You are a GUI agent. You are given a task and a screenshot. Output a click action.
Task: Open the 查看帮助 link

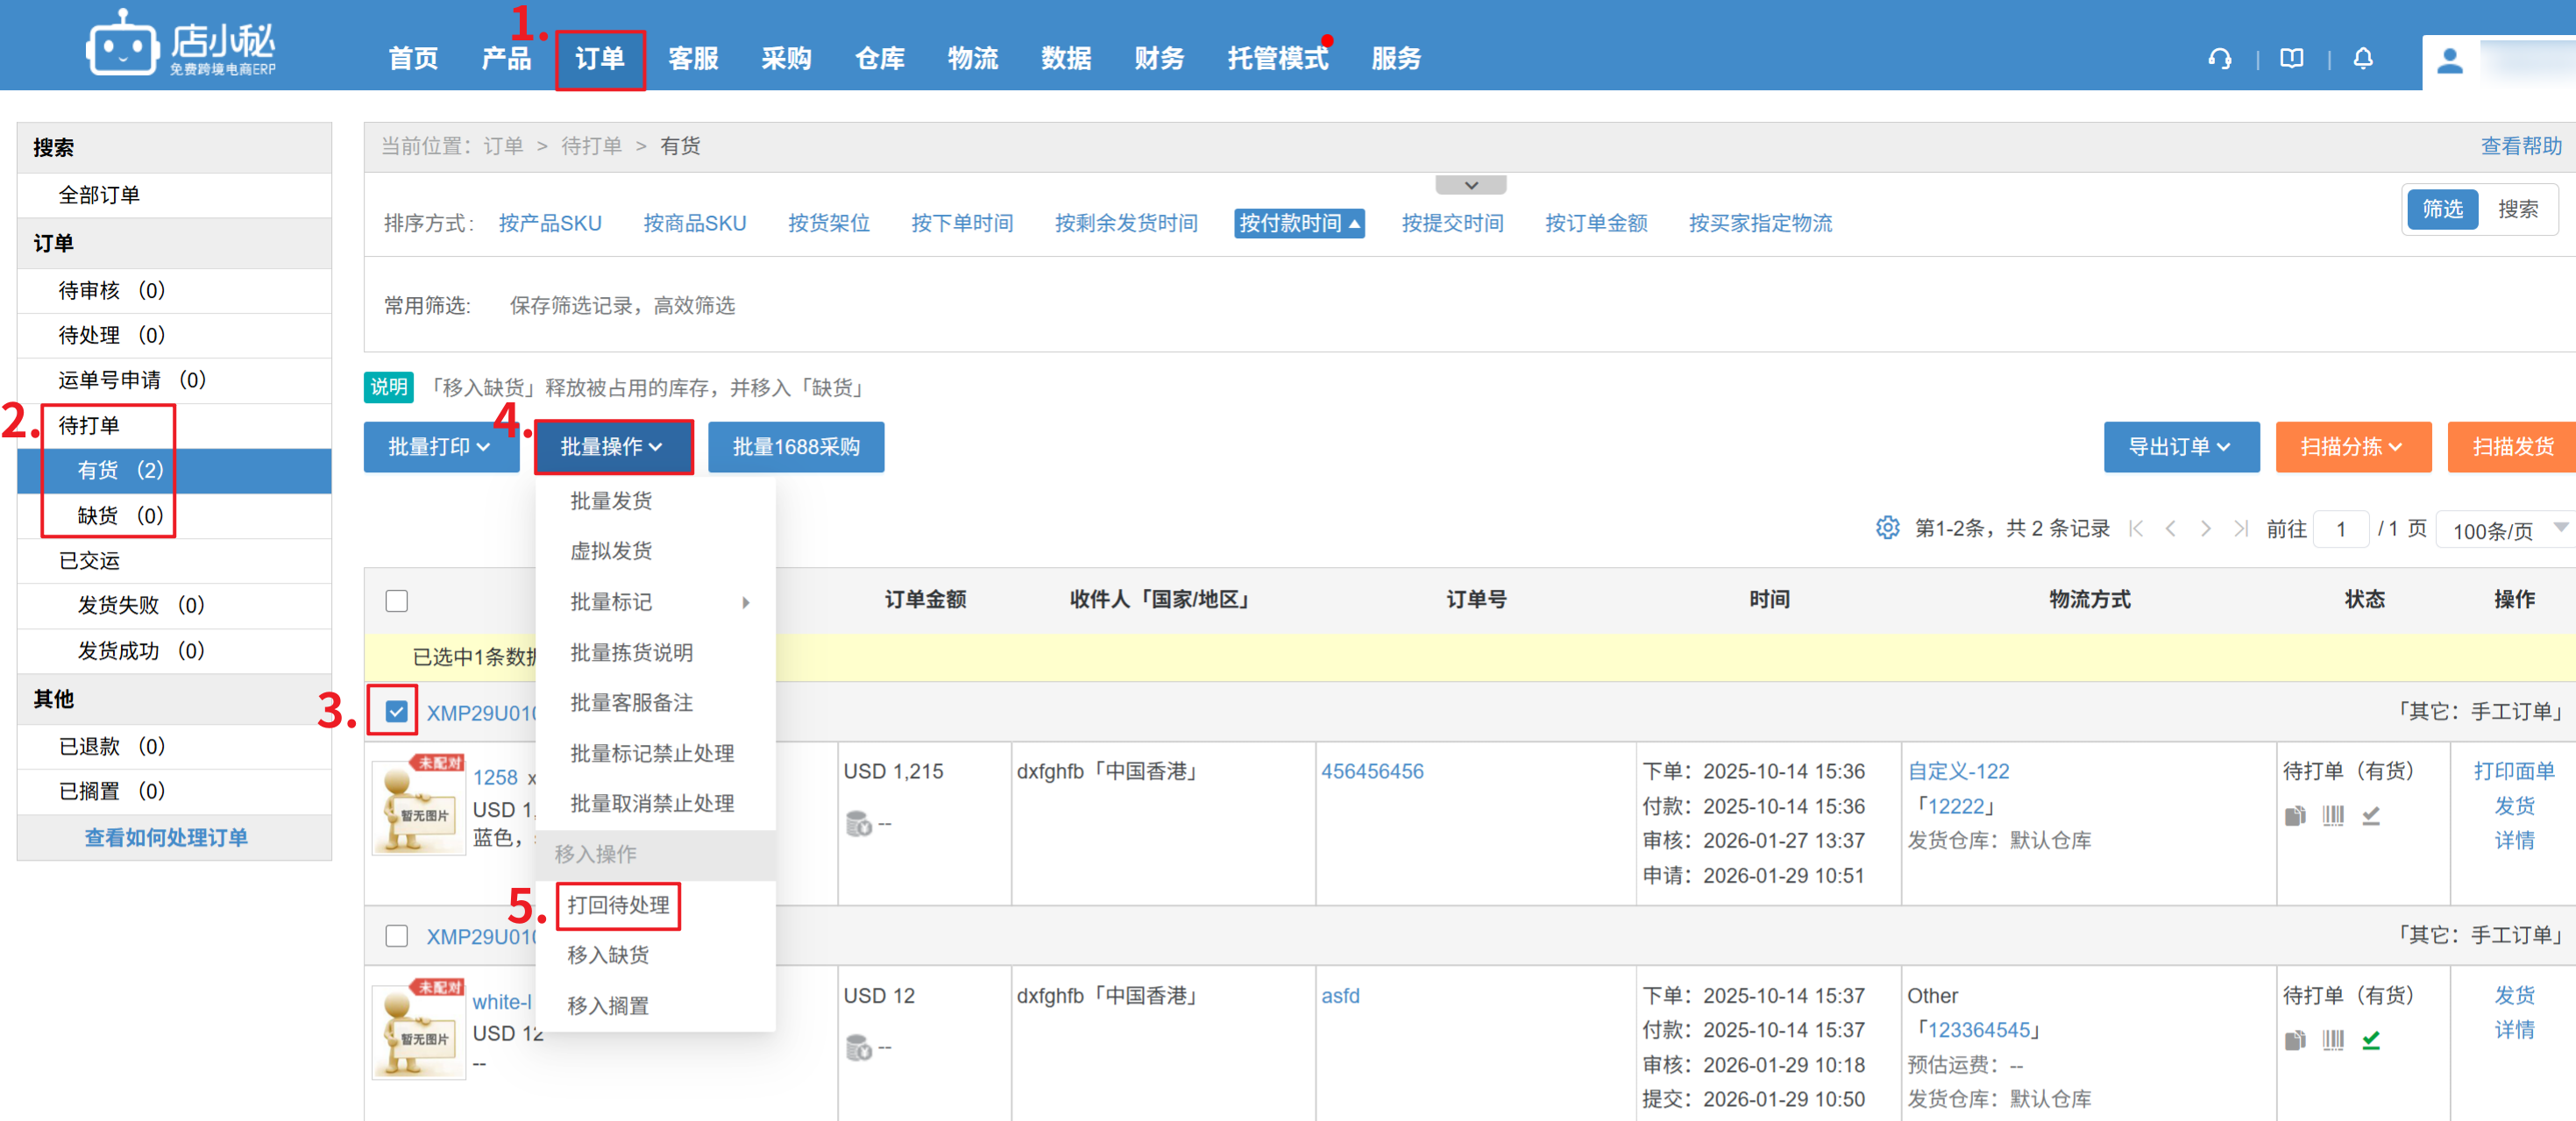tap(2519, 146)
